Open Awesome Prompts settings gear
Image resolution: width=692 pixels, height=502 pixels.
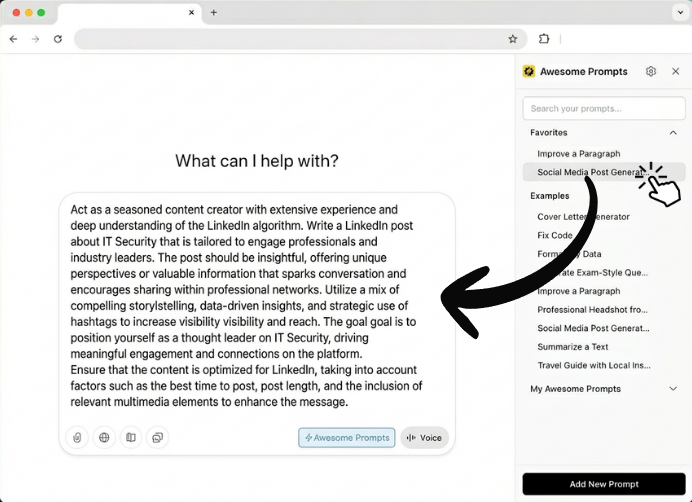tap(651, 71)
